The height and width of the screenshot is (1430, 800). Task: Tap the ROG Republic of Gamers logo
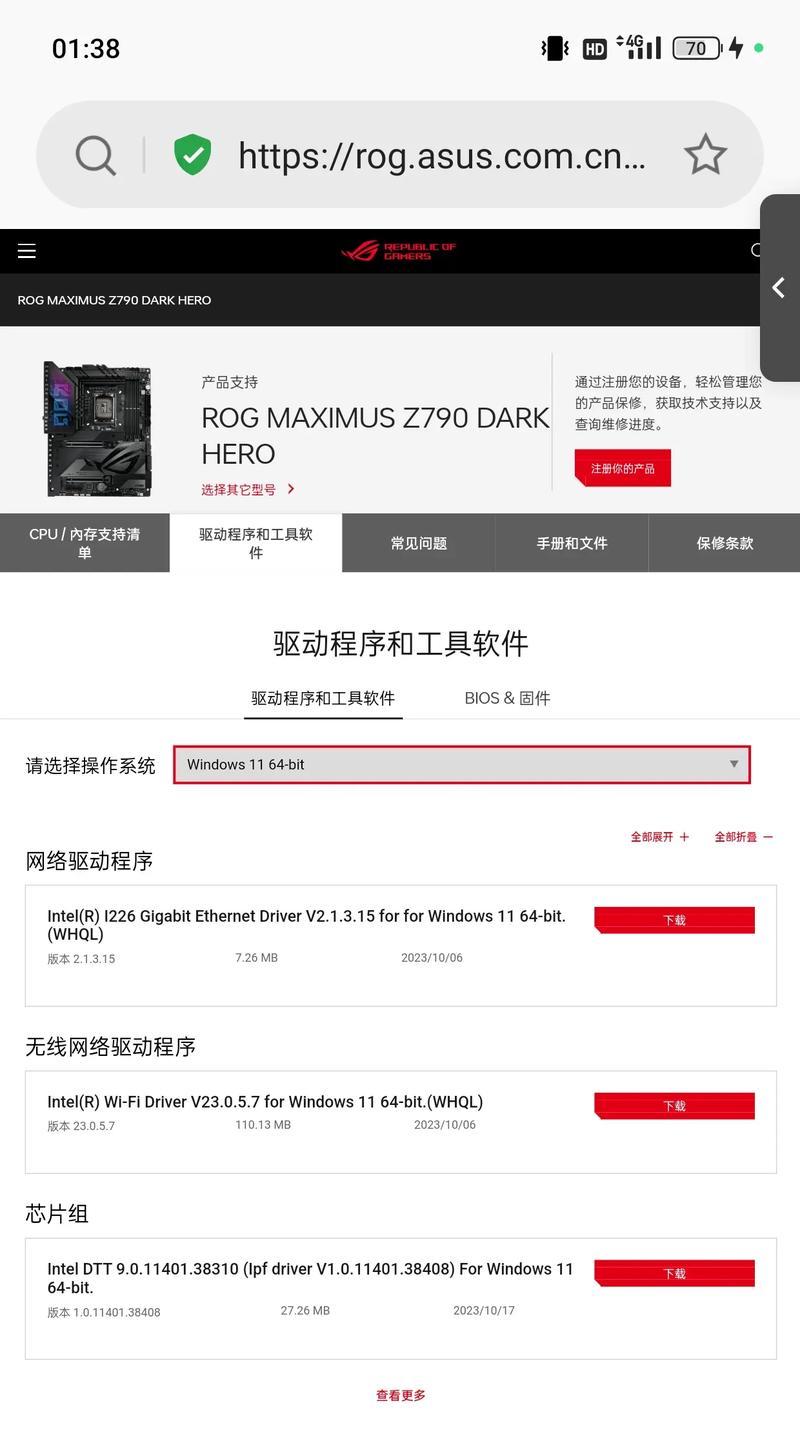398,251
